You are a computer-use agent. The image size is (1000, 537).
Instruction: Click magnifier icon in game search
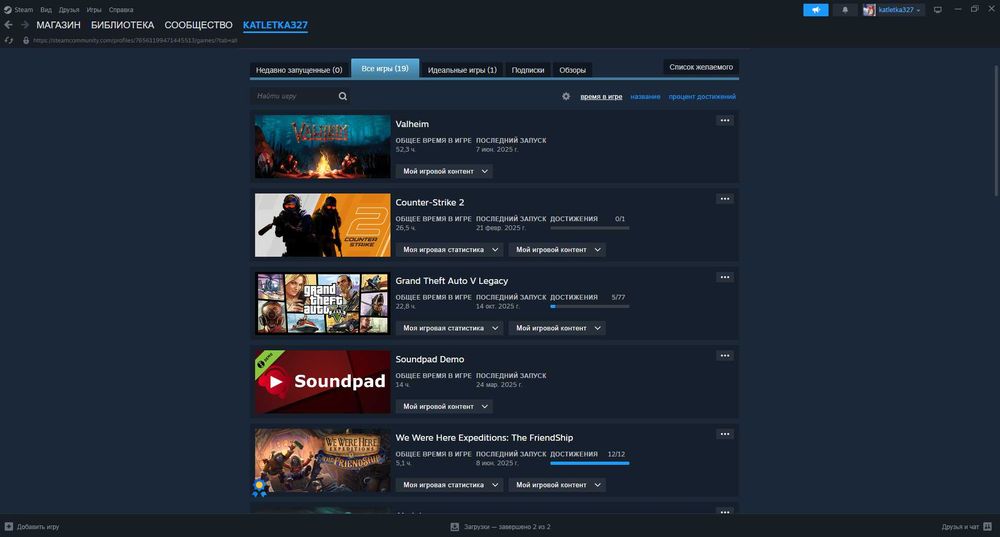click(342, 96)
